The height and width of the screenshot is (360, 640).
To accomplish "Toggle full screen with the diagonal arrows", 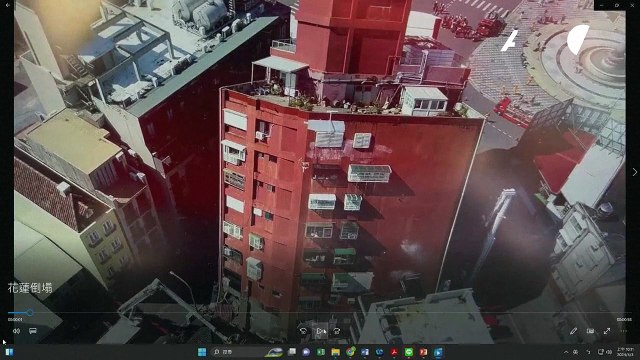I will pos(607,331).
